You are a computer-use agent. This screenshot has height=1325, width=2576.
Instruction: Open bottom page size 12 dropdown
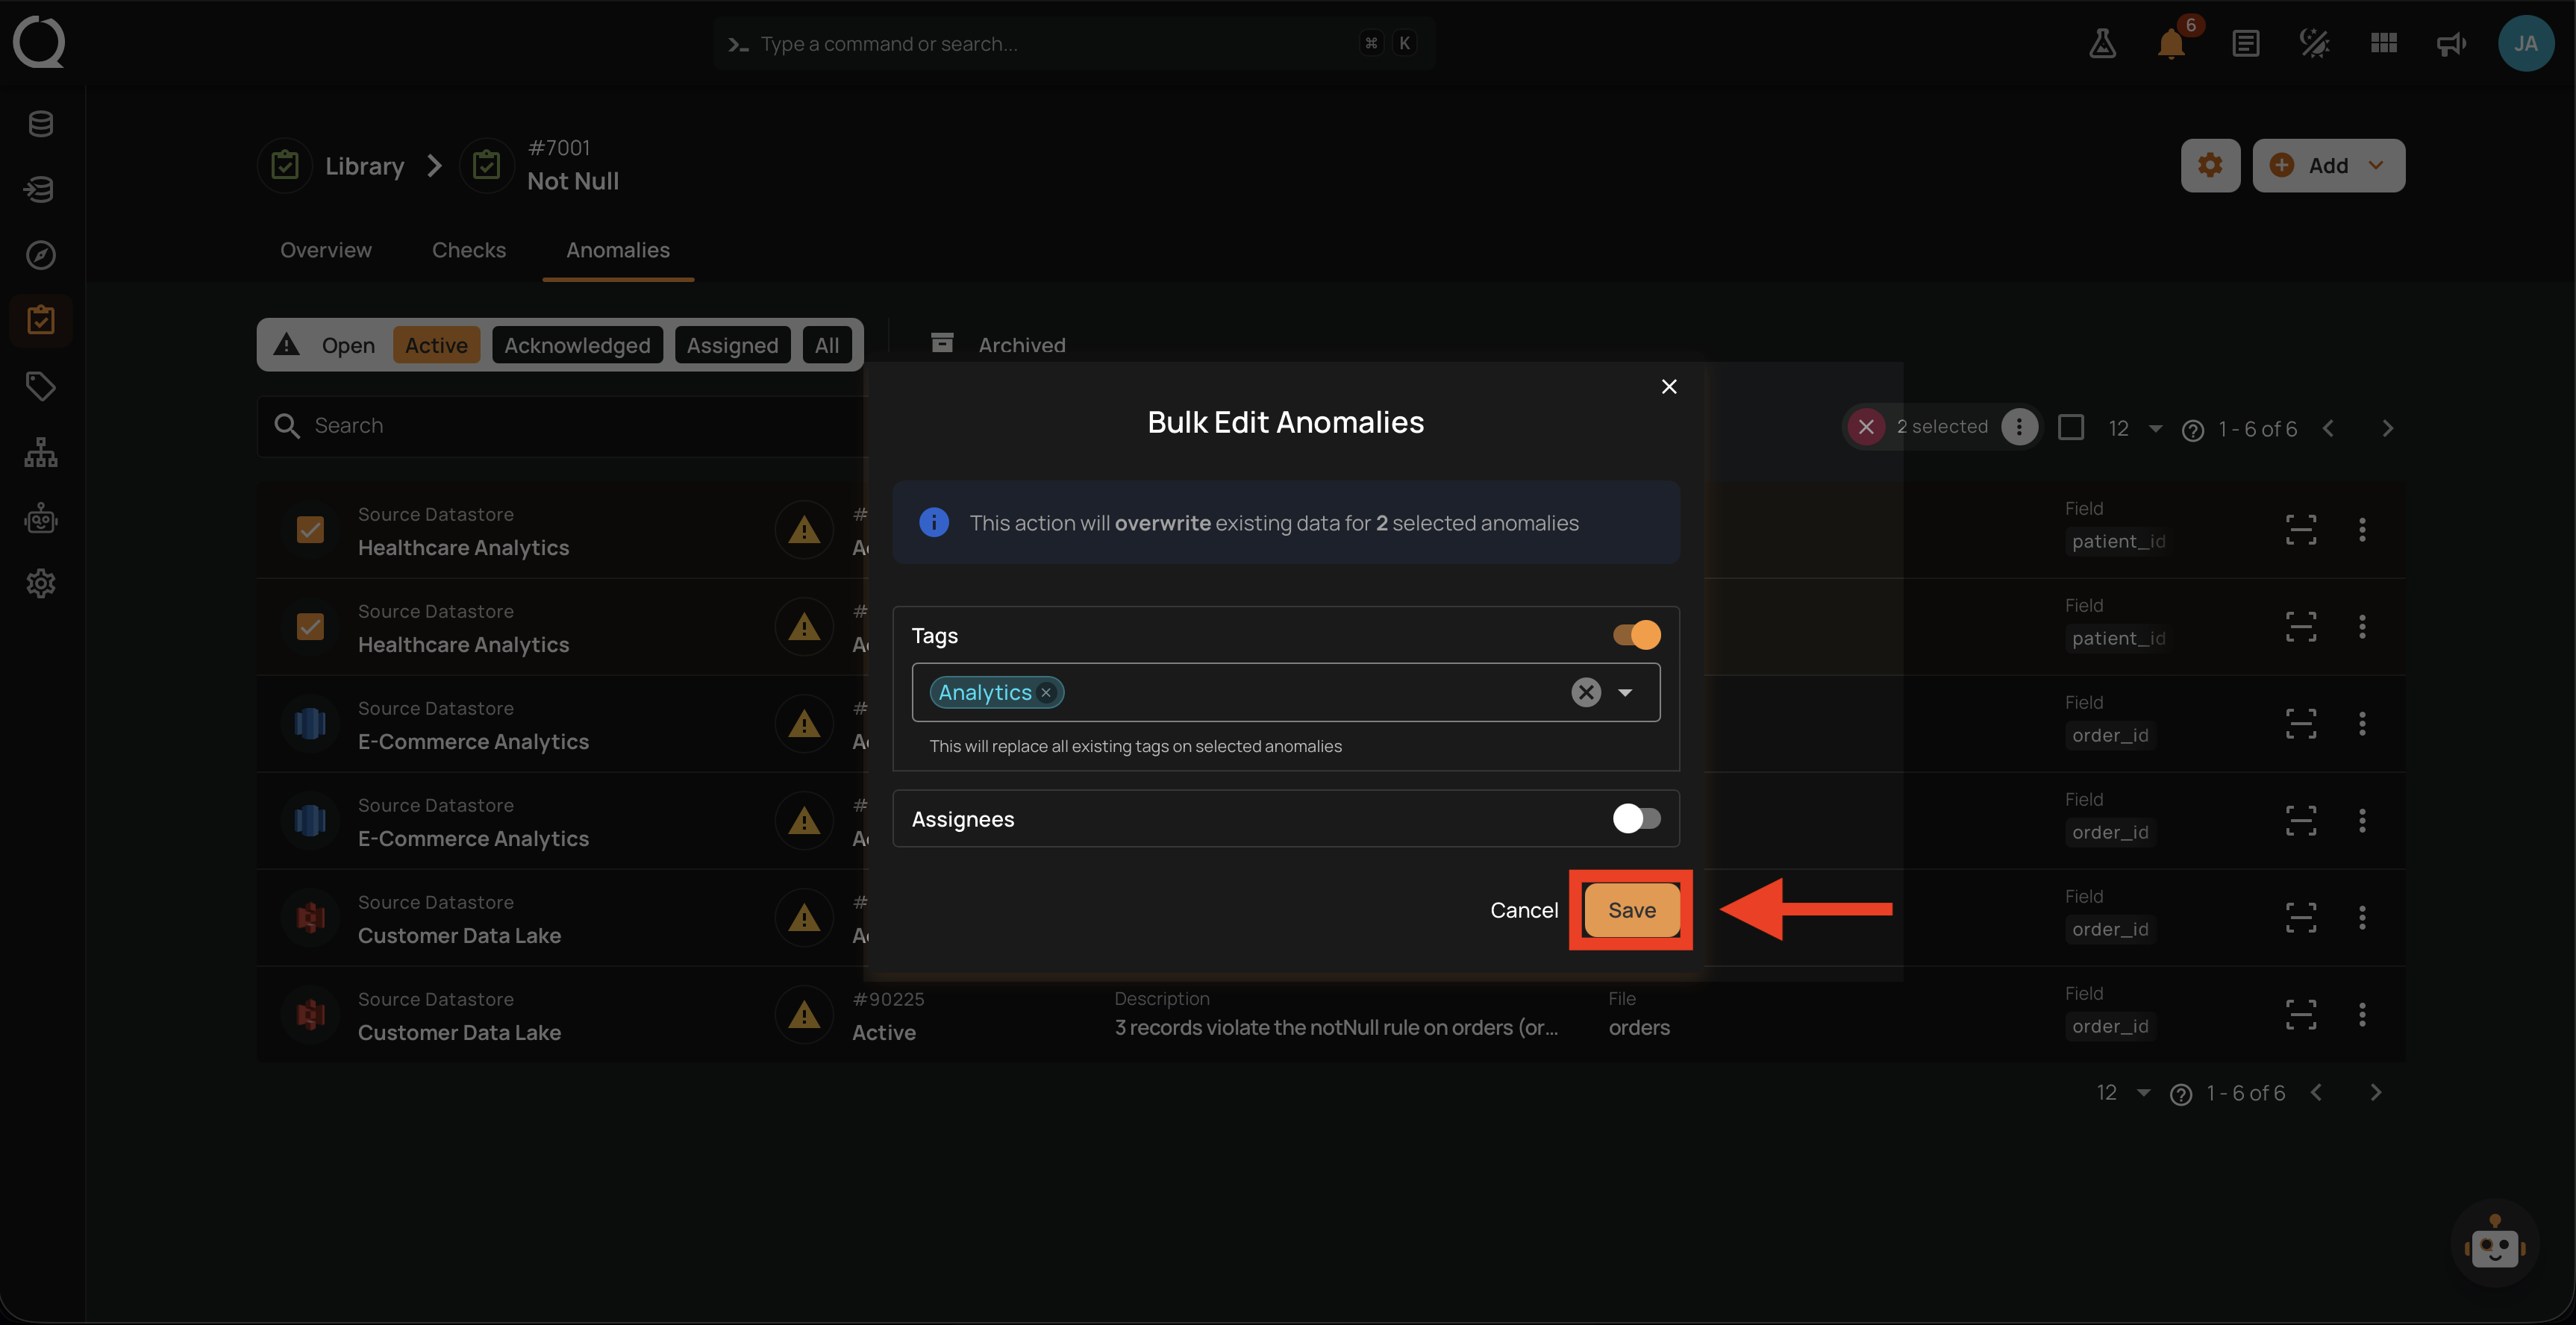(x=2123, y=1092)
